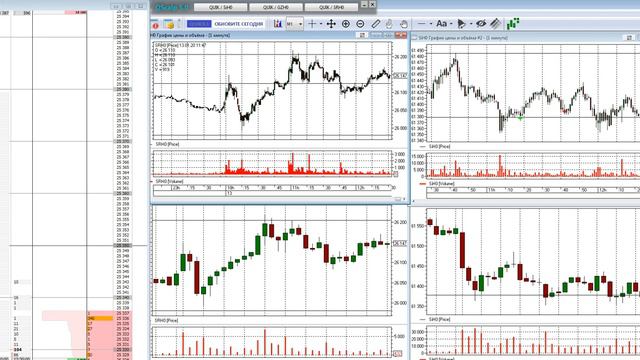Select the Aa text annotation tool

coord(441,24)
